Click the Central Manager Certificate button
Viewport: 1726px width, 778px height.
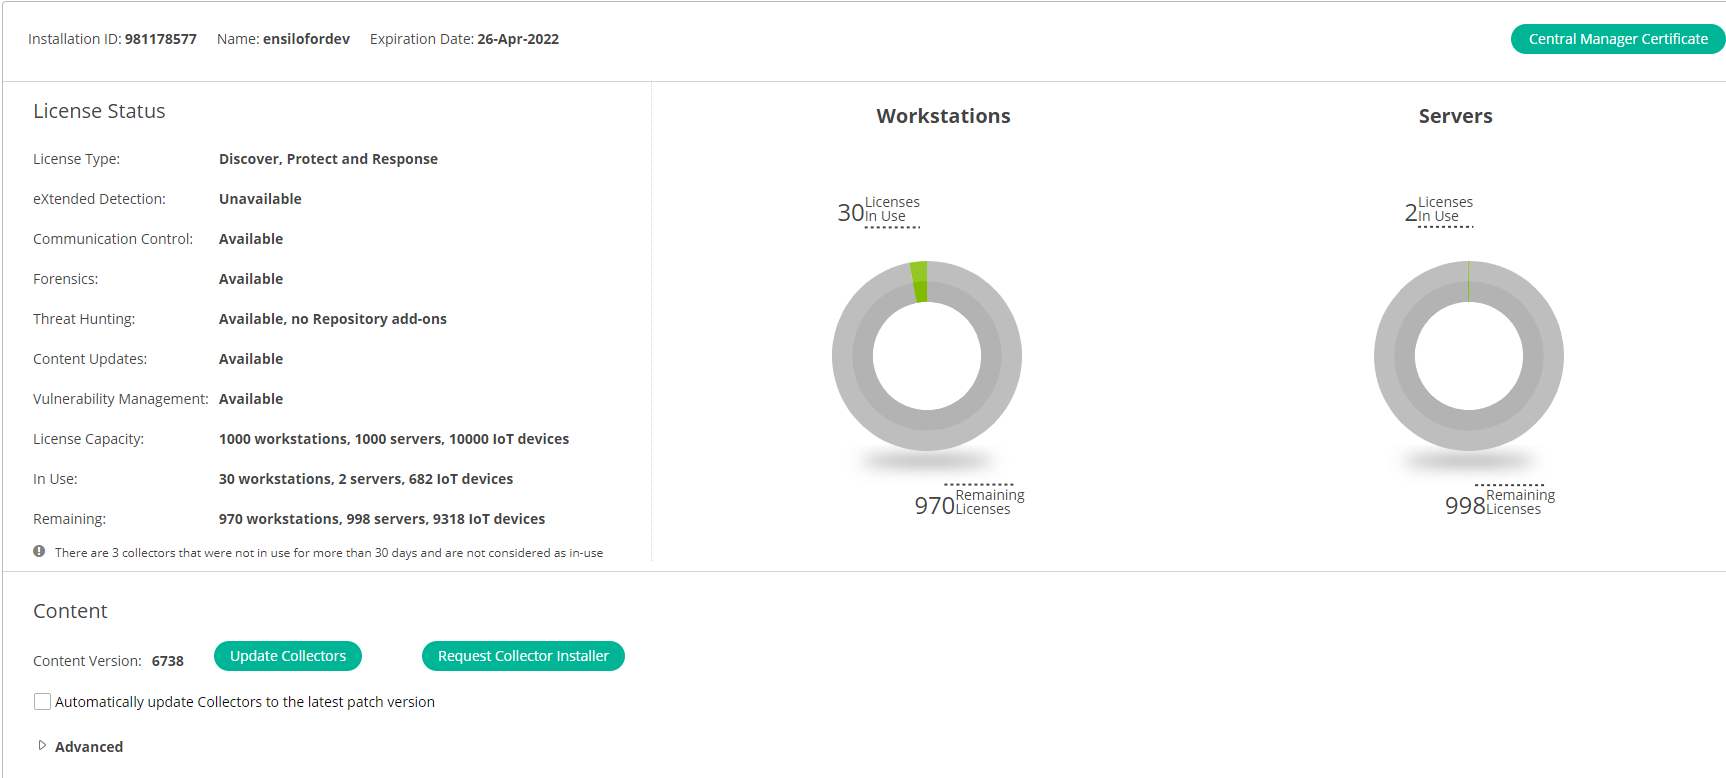pos(1617,39)
